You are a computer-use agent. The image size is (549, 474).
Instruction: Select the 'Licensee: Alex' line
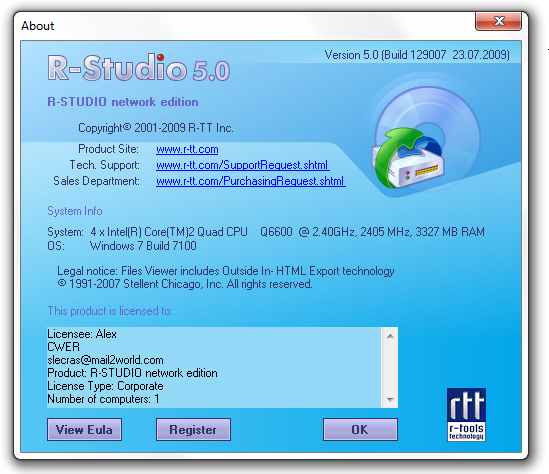pyautogui.click(x=82, y=334)
